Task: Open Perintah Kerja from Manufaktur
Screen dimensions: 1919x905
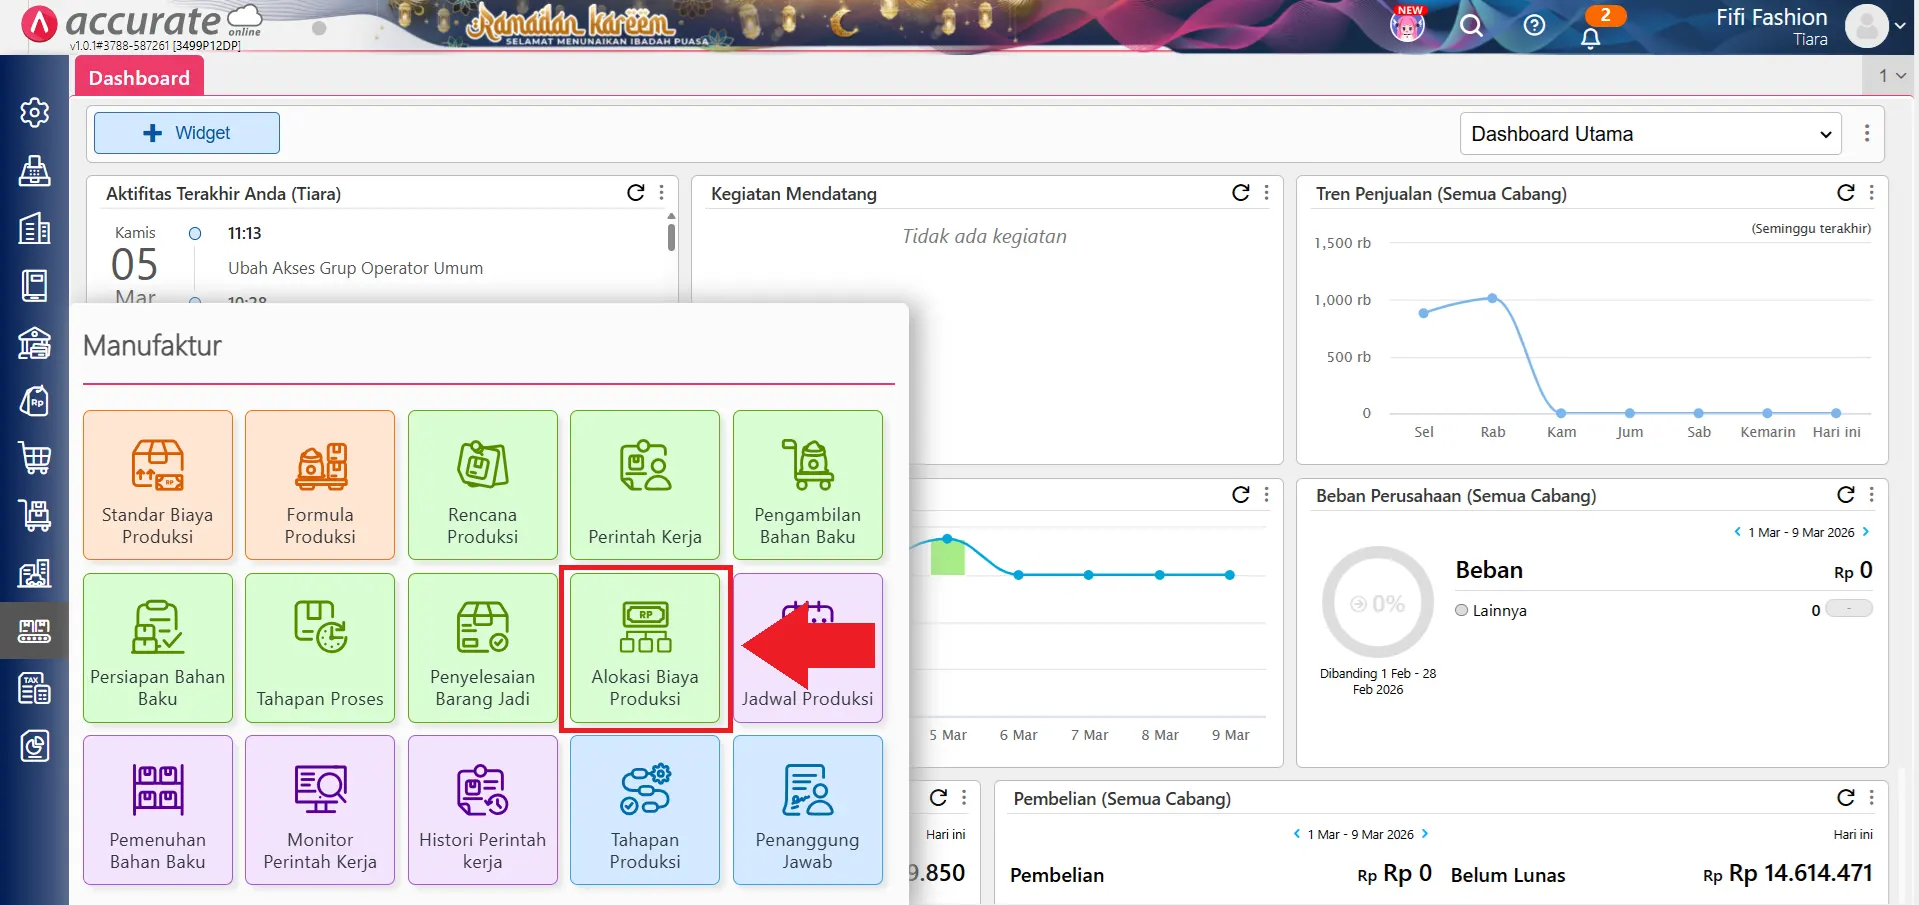Action: tap(644, 485)
